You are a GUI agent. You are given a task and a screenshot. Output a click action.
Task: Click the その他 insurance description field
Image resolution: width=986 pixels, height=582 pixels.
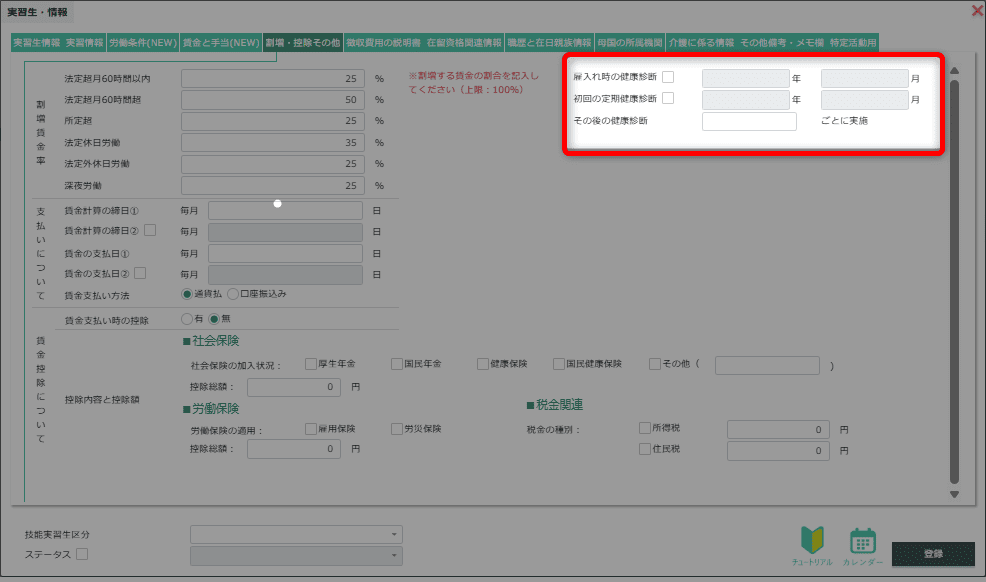coord(767,365)
